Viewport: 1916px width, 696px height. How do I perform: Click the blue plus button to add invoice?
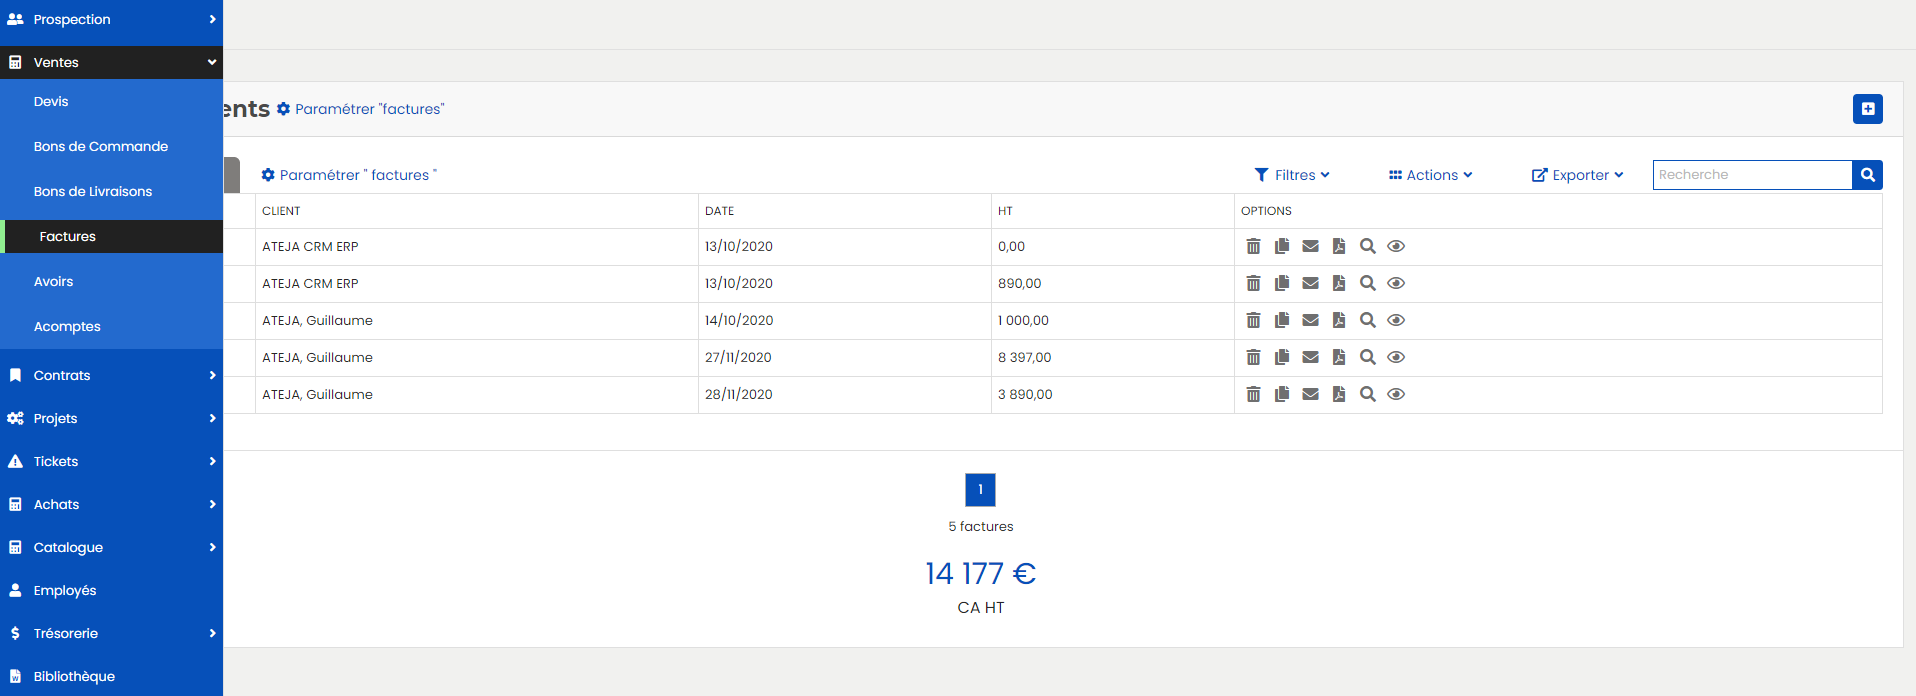[1868, 109]
